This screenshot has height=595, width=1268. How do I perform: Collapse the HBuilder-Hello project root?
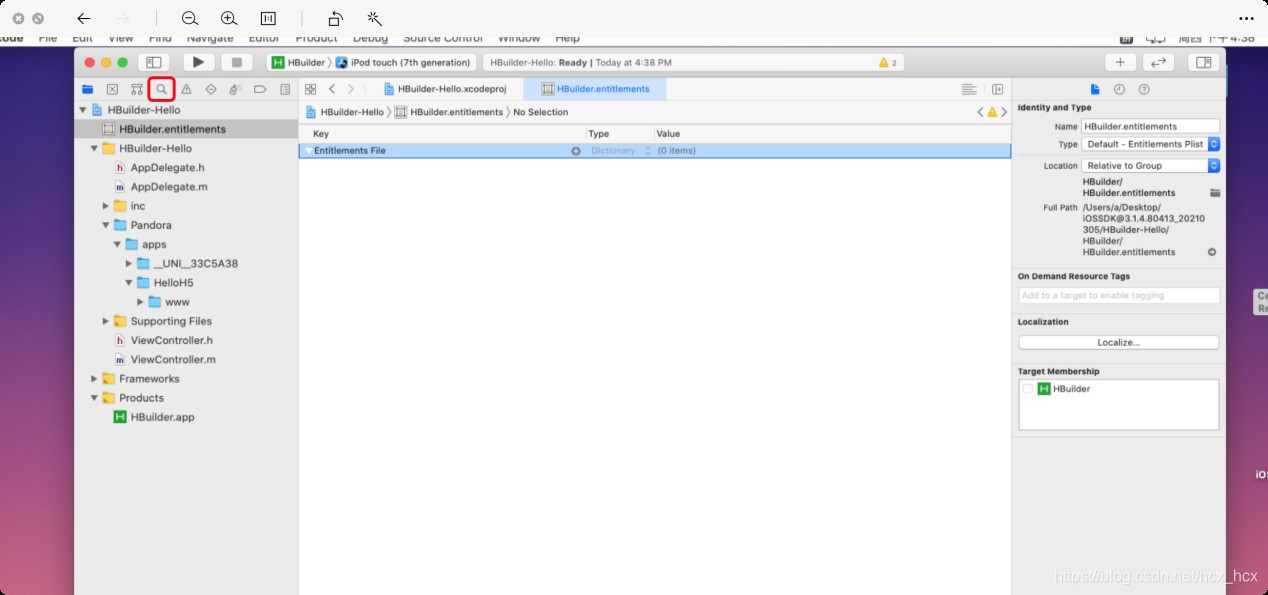point(83,110)
